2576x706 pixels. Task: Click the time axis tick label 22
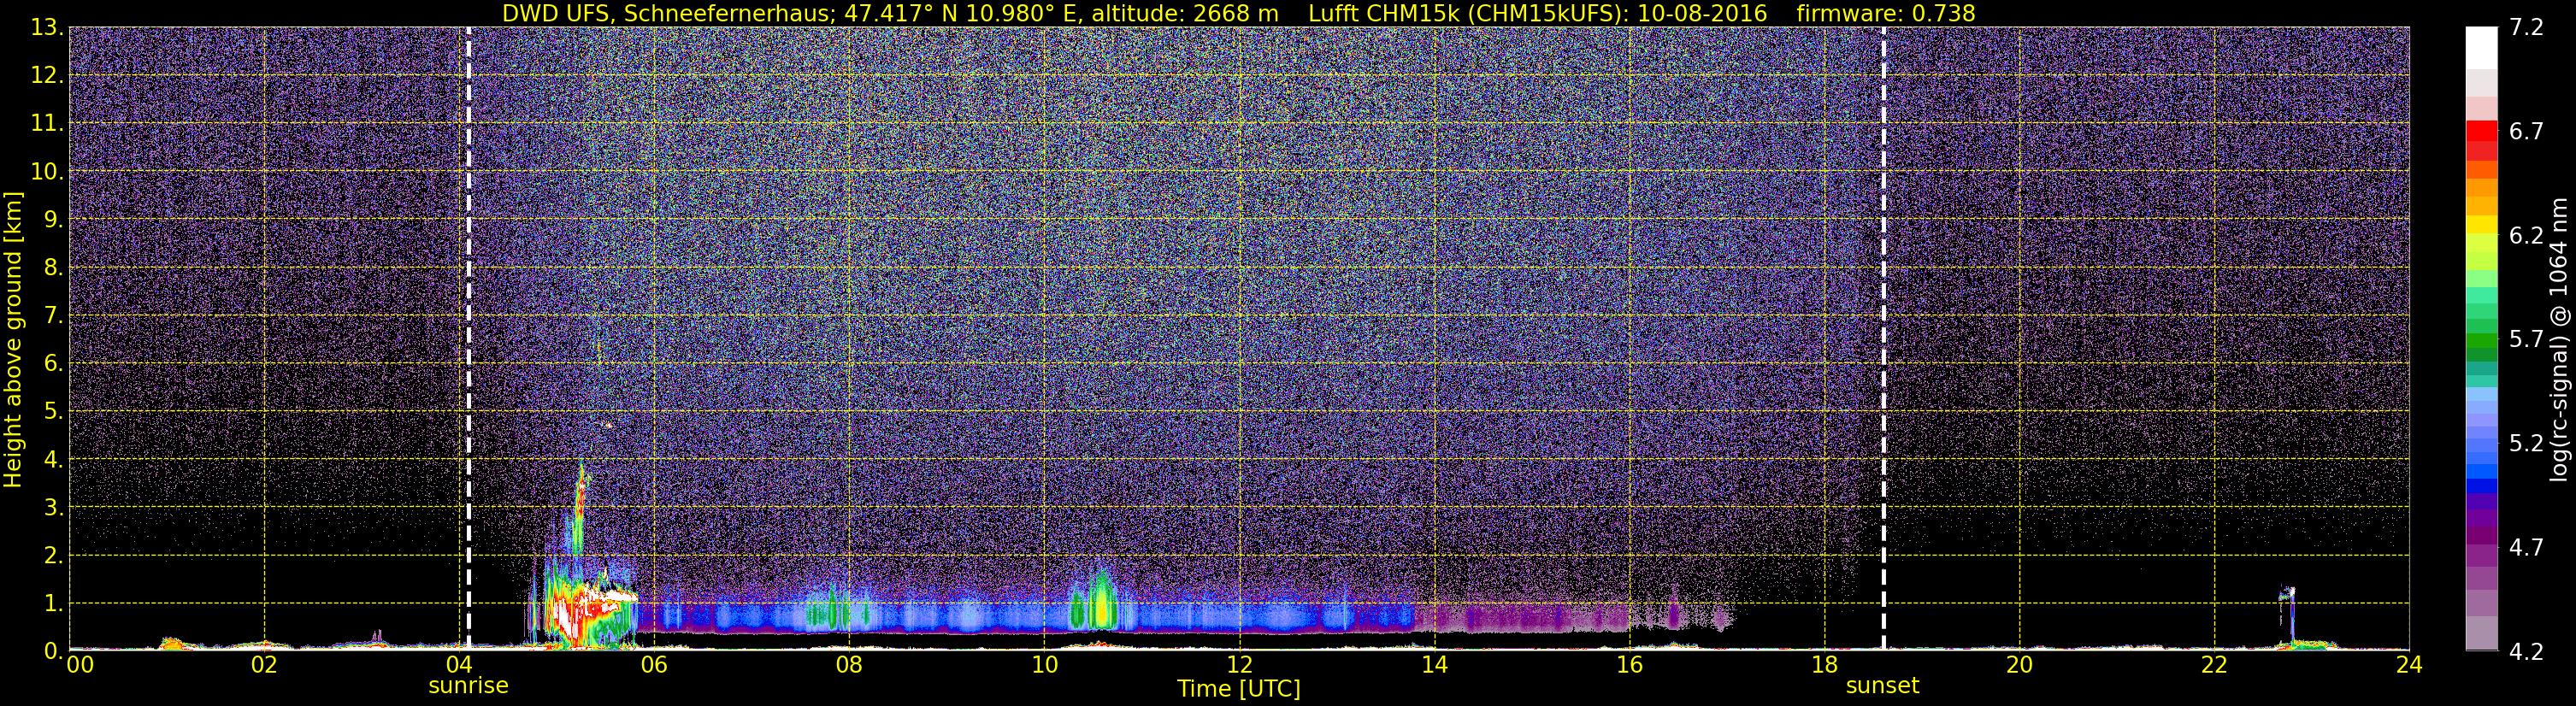point(2214,666)
